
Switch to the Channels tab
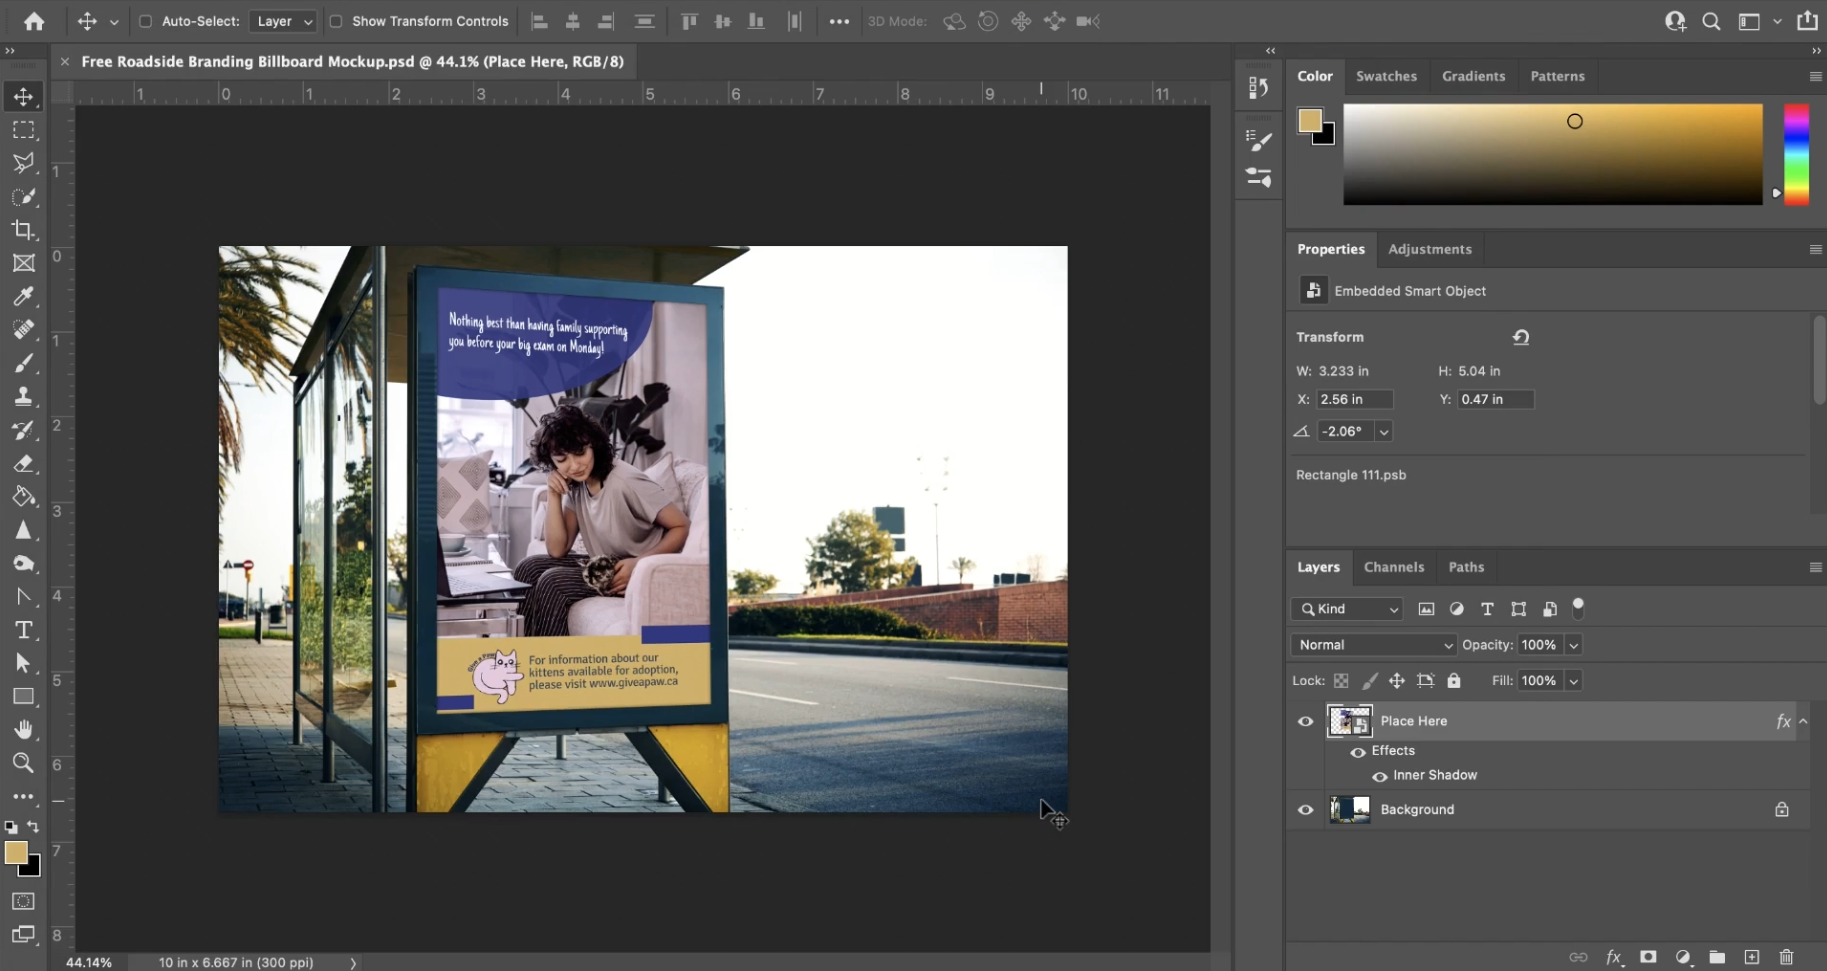[1393, 567]
